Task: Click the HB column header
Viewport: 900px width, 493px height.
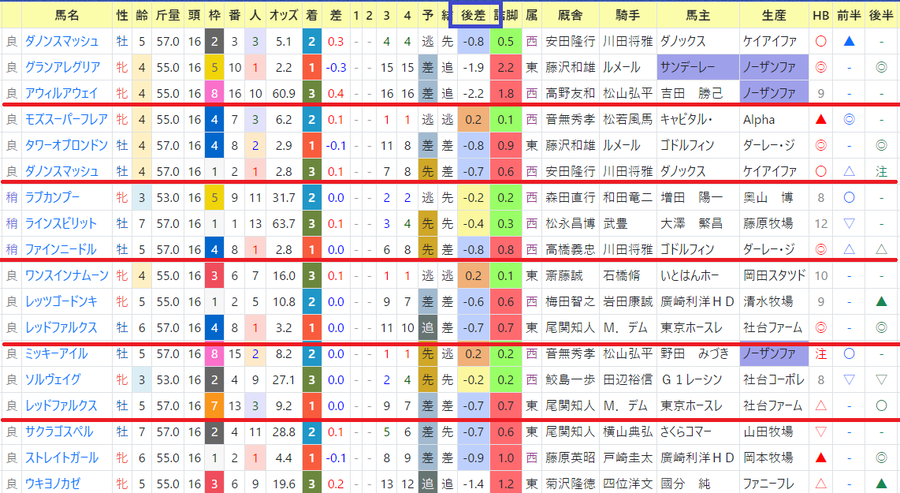Action: [821, 15]
